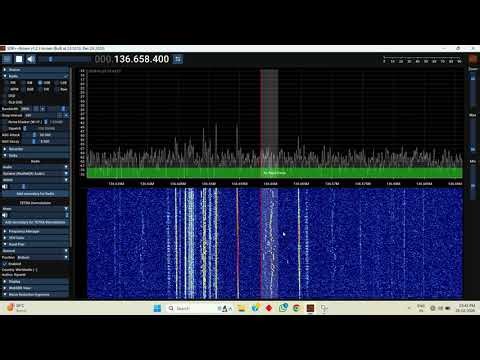The height and width of the screenshot is (360, 480).
Task: Click the Min level slider on the right edge
Action: (473, 182)
